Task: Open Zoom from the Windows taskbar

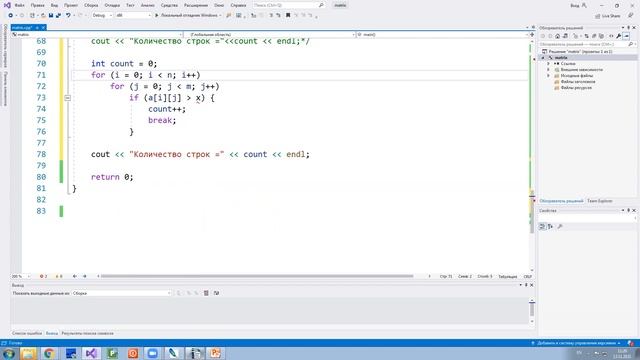Action: (153, 353)
